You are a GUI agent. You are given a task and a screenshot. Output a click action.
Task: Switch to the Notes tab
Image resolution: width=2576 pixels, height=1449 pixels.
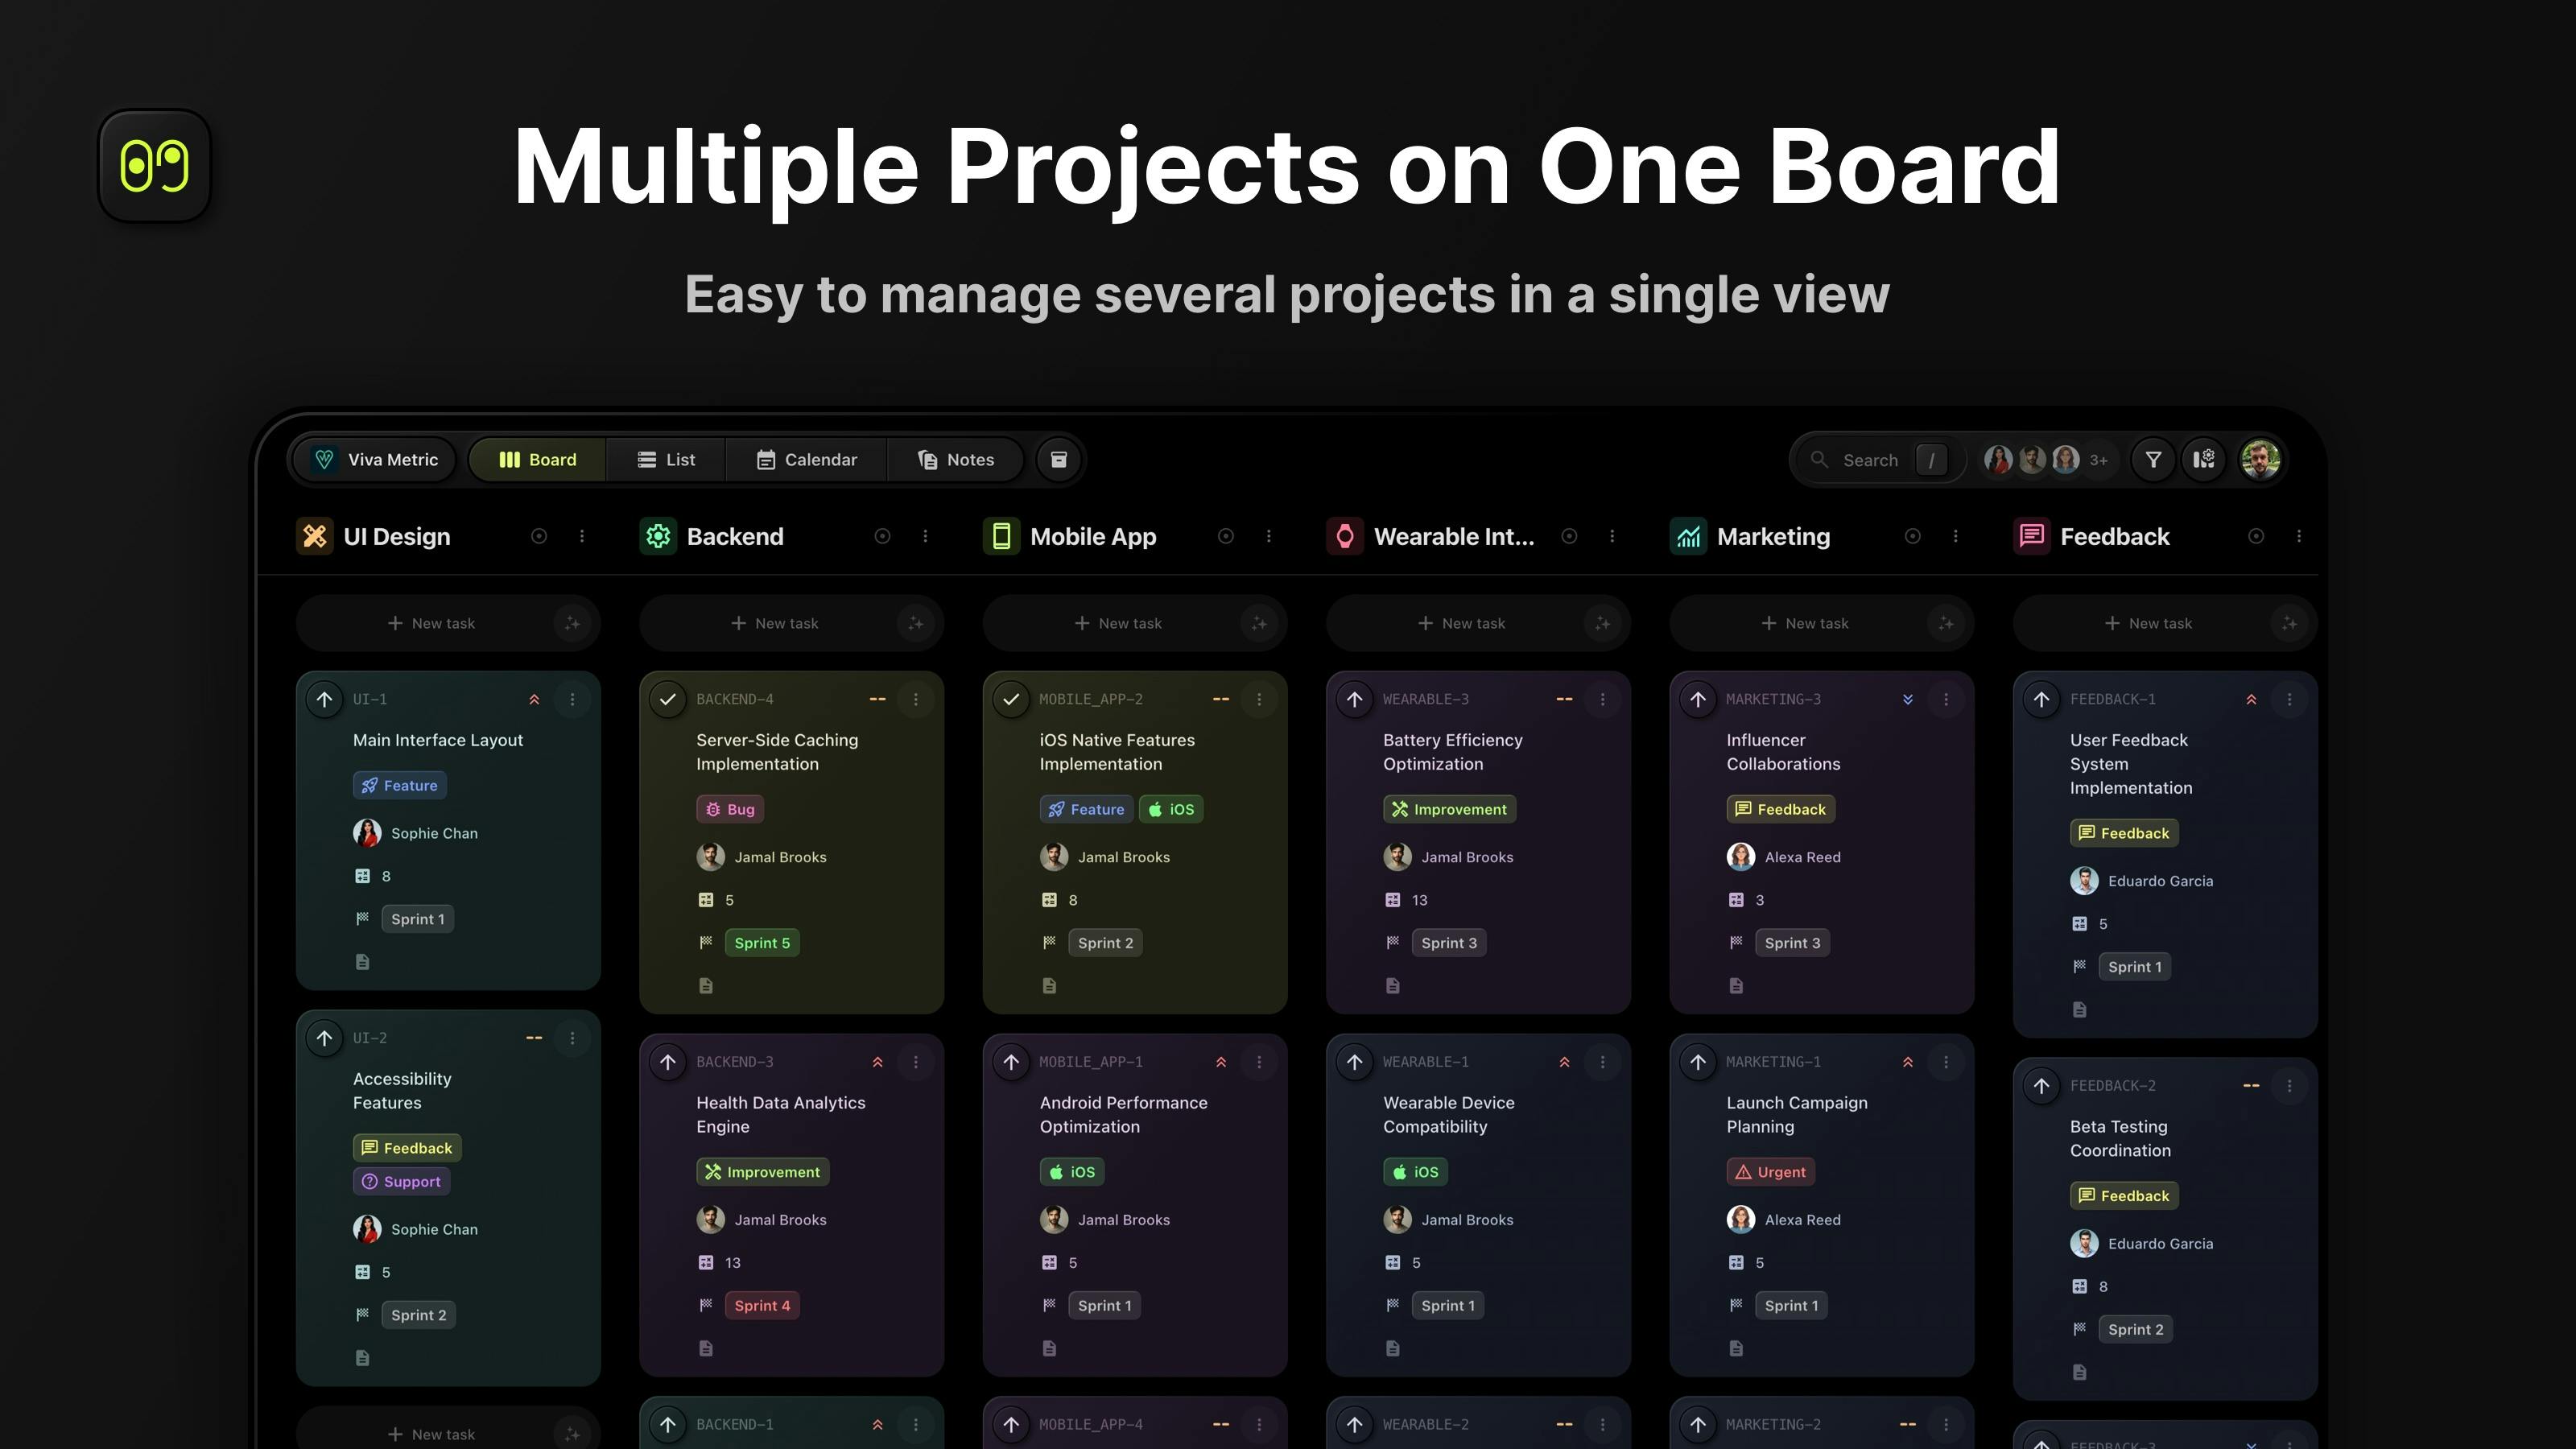955,460
